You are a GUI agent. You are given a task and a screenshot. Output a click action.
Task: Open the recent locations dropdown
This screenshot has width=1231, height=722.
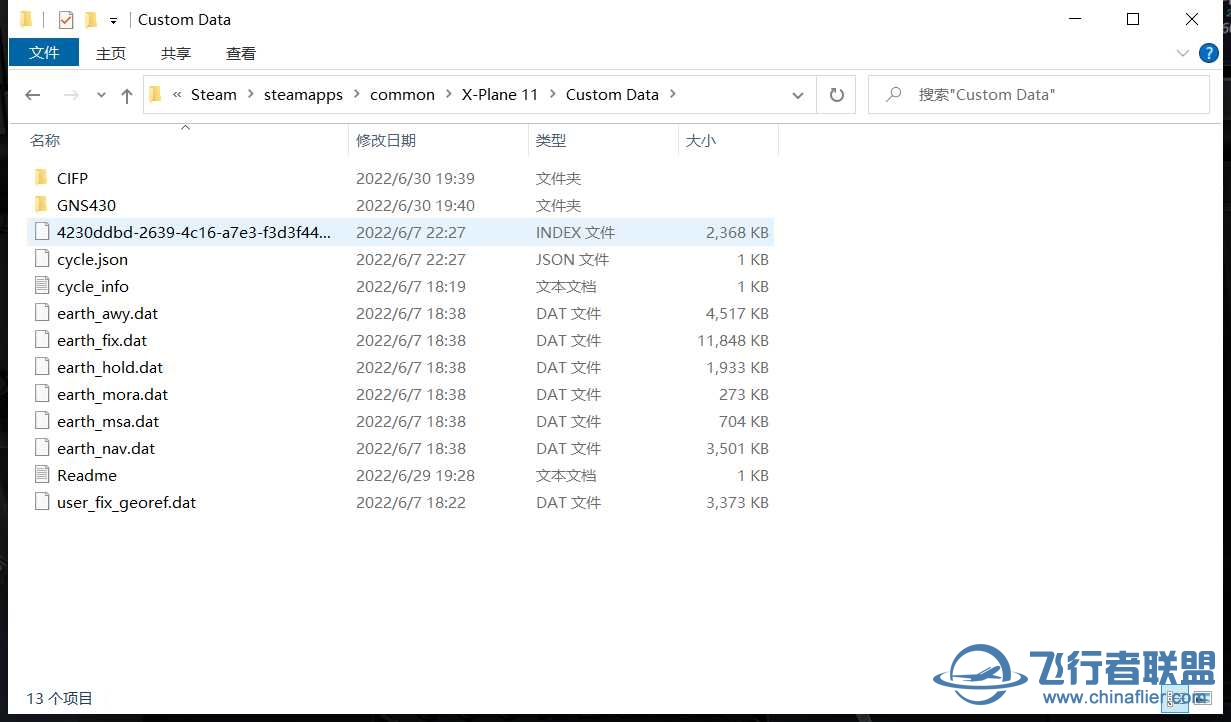pyautogui.click(x=101, y=95)
